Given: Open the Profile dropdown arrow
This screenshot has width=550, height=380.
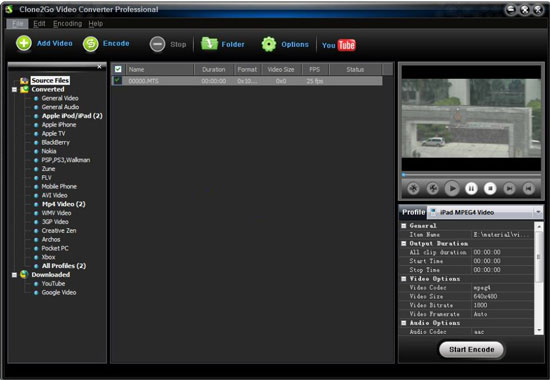Looking at the screenshot, I should (537, 212).
